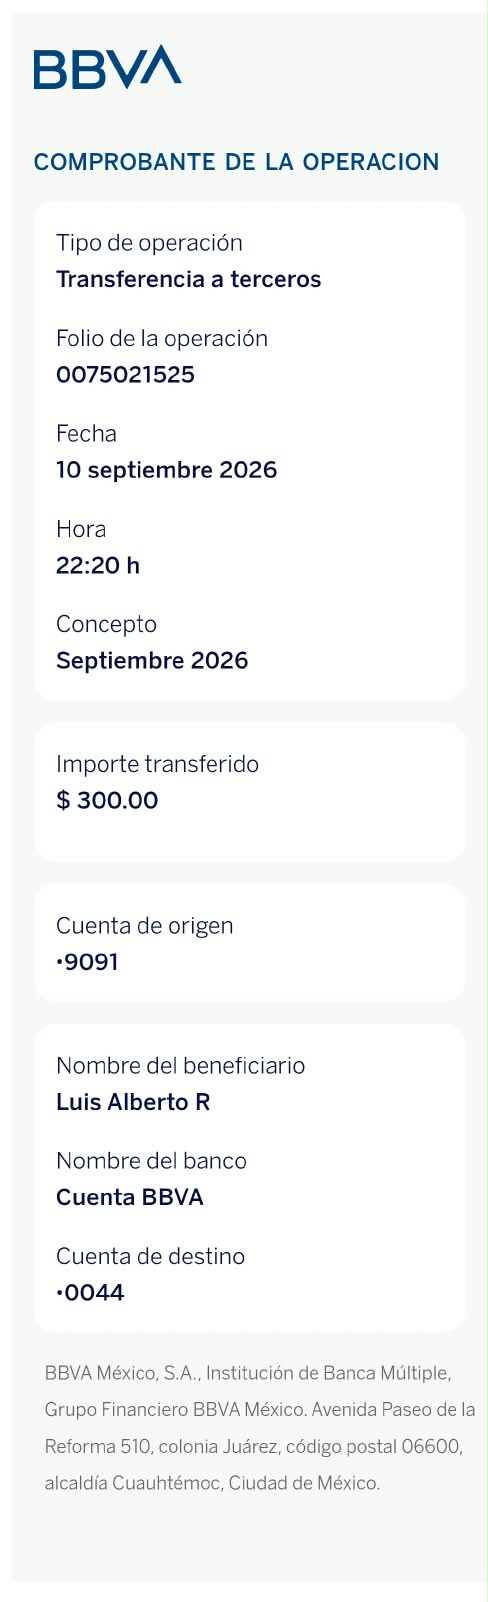Select the Concepto value Septiembre 2026
Viewport: 488px width, 1602px height.
tap(152, 660)
